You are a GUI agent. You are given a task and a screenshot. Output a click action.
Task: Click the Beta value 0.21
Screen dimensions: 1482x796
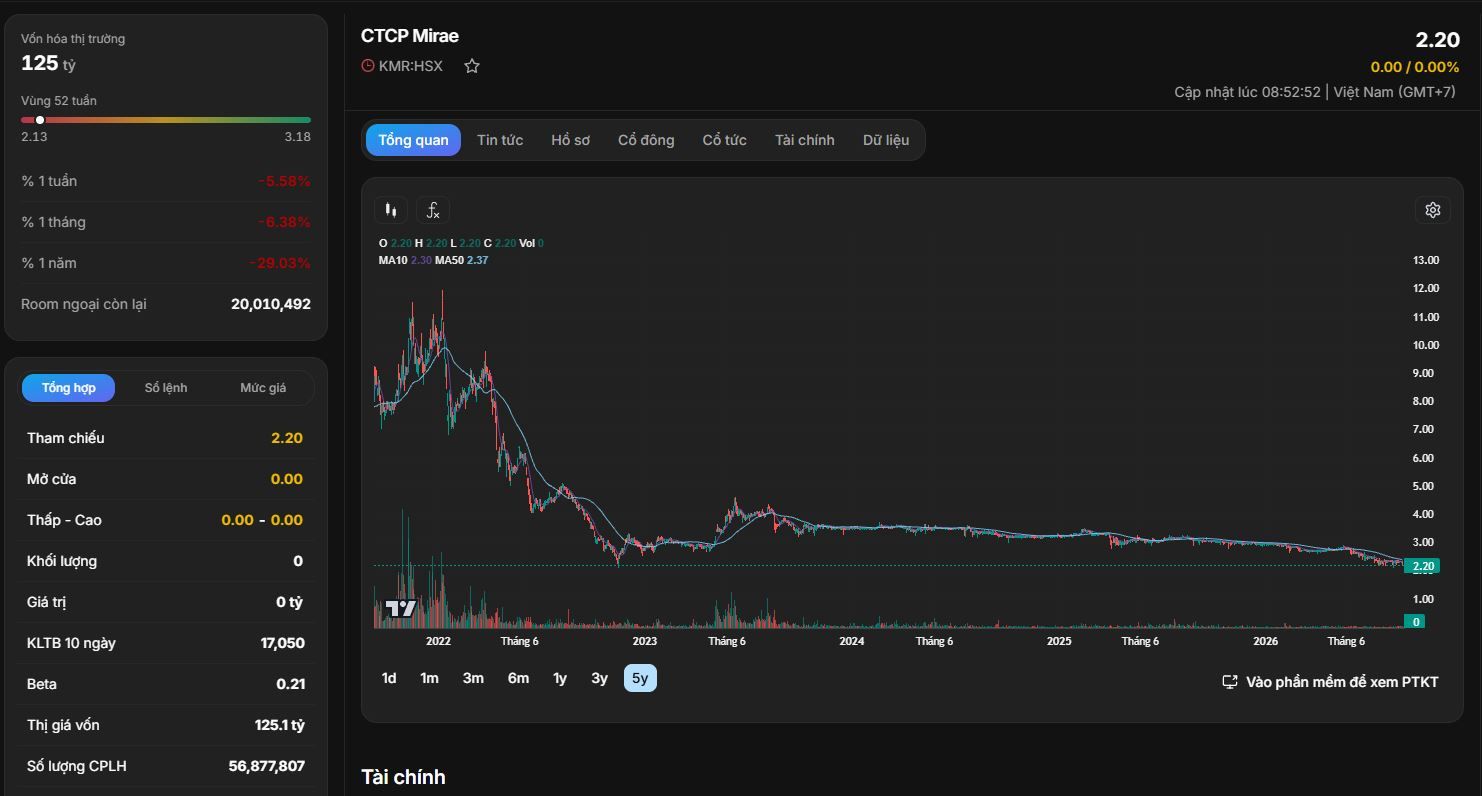291,684
